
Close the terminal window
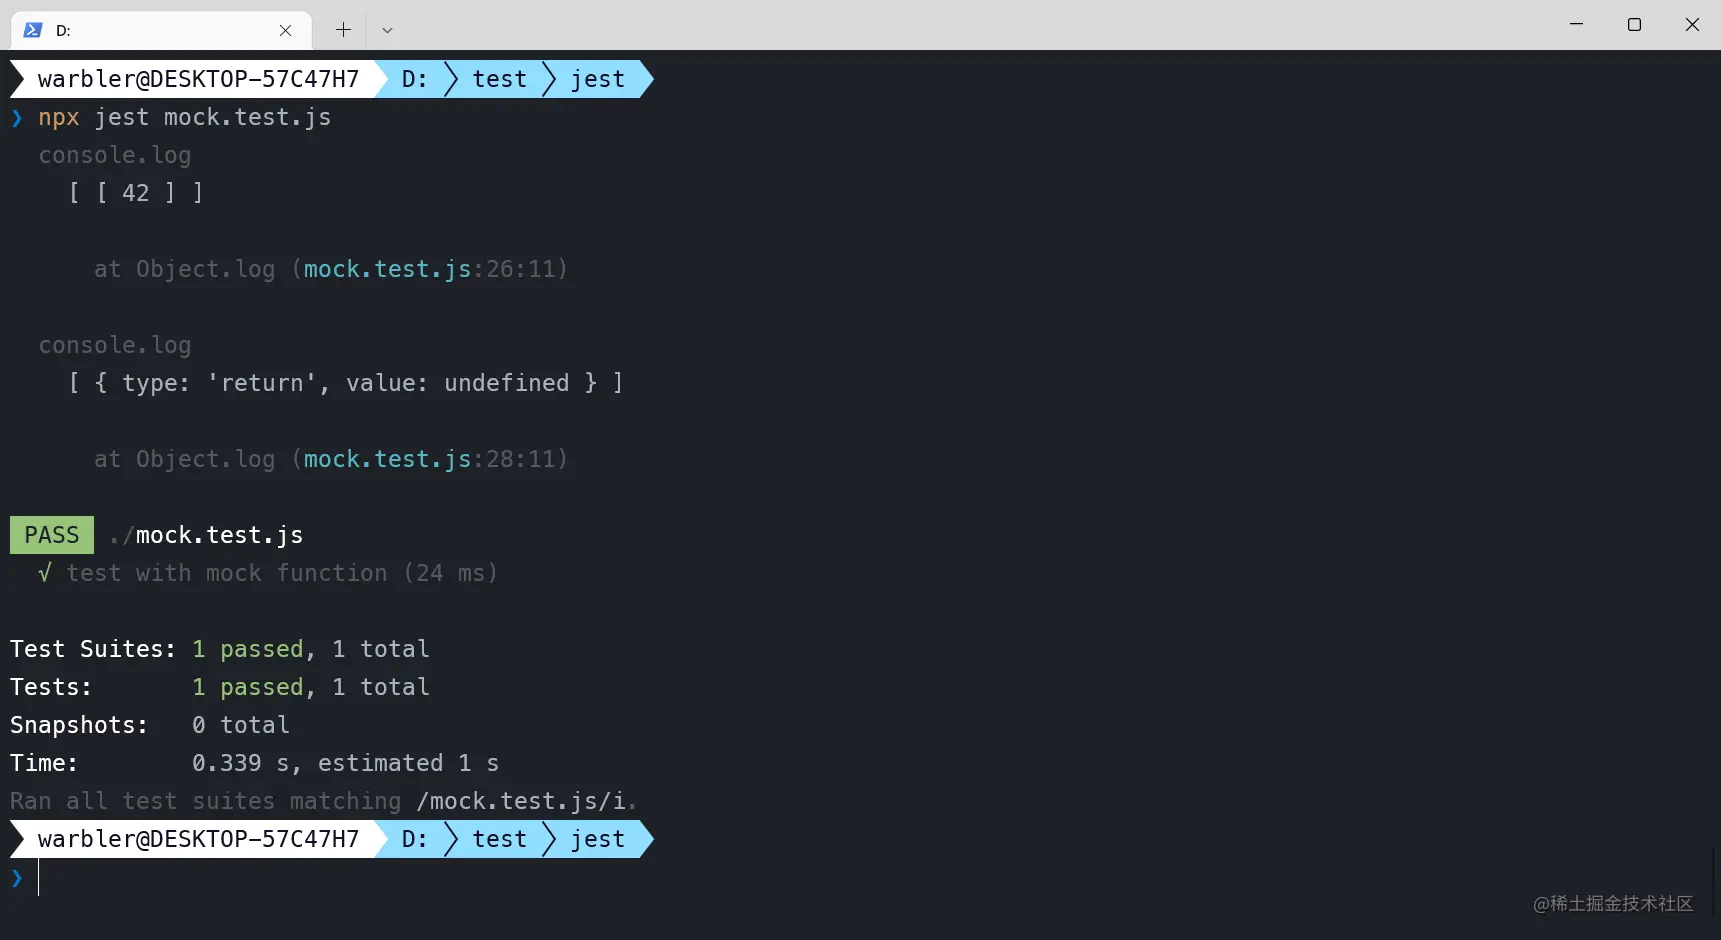[x=1692, y=24]
